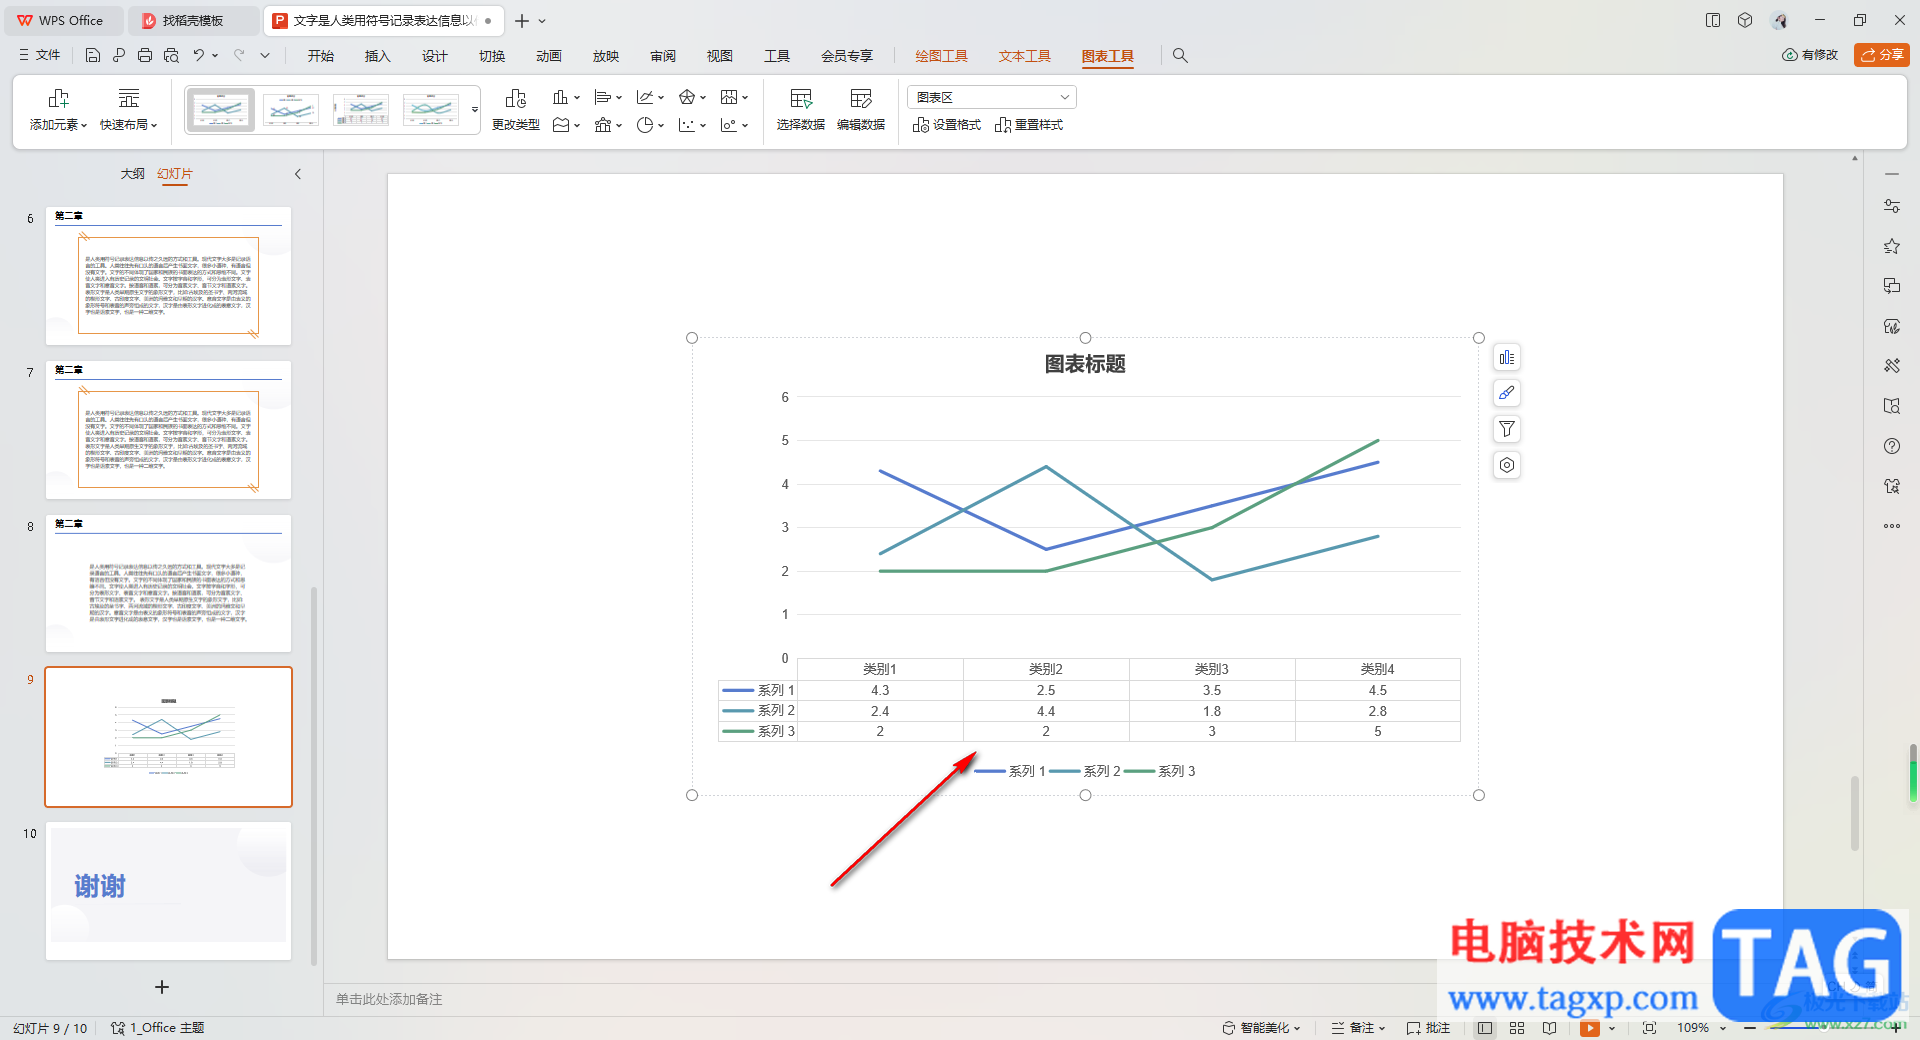Switch to normal view in status bar

point(1485,1028)
